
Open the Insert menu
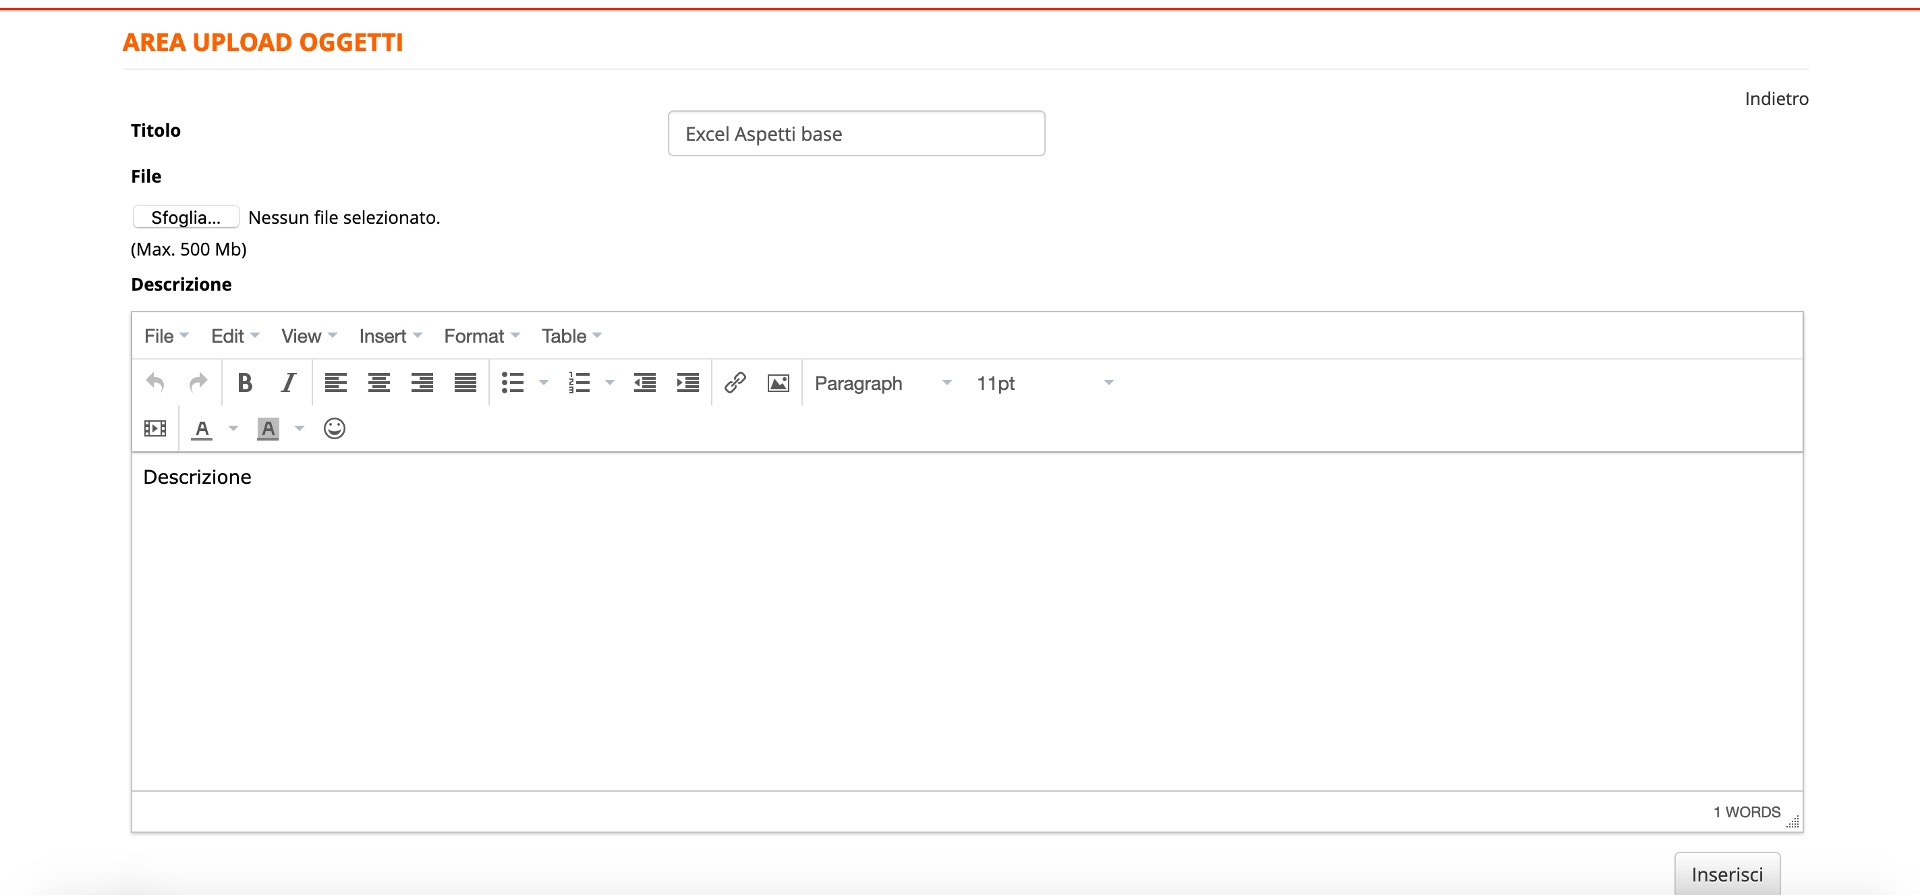pyautogui.click(x=390, y=336)
